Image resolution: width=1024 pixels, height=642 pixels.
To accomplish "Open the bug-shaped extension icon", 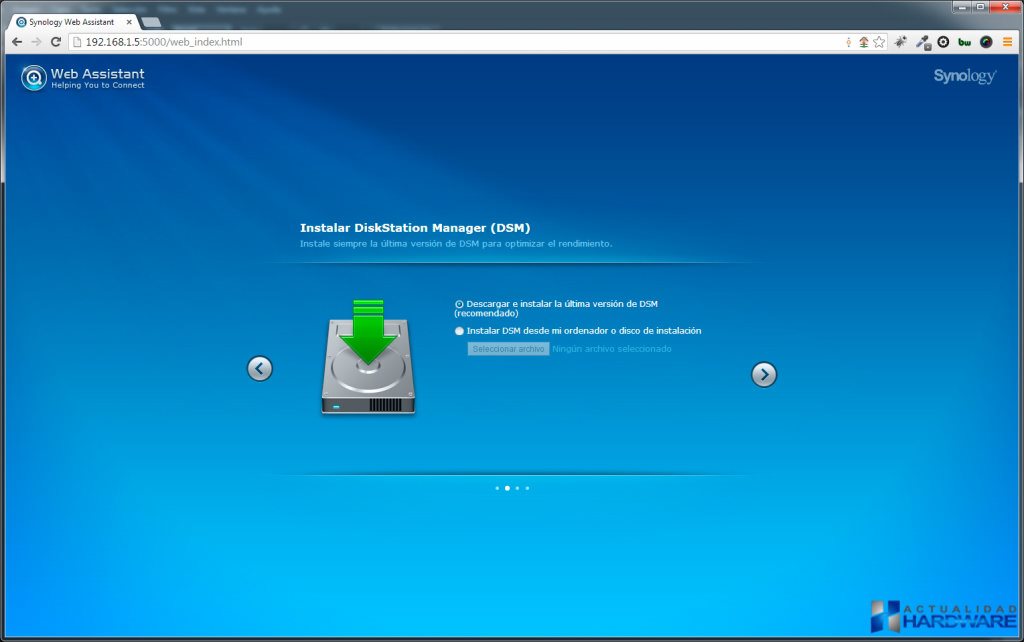I will [x=901, y=42].
